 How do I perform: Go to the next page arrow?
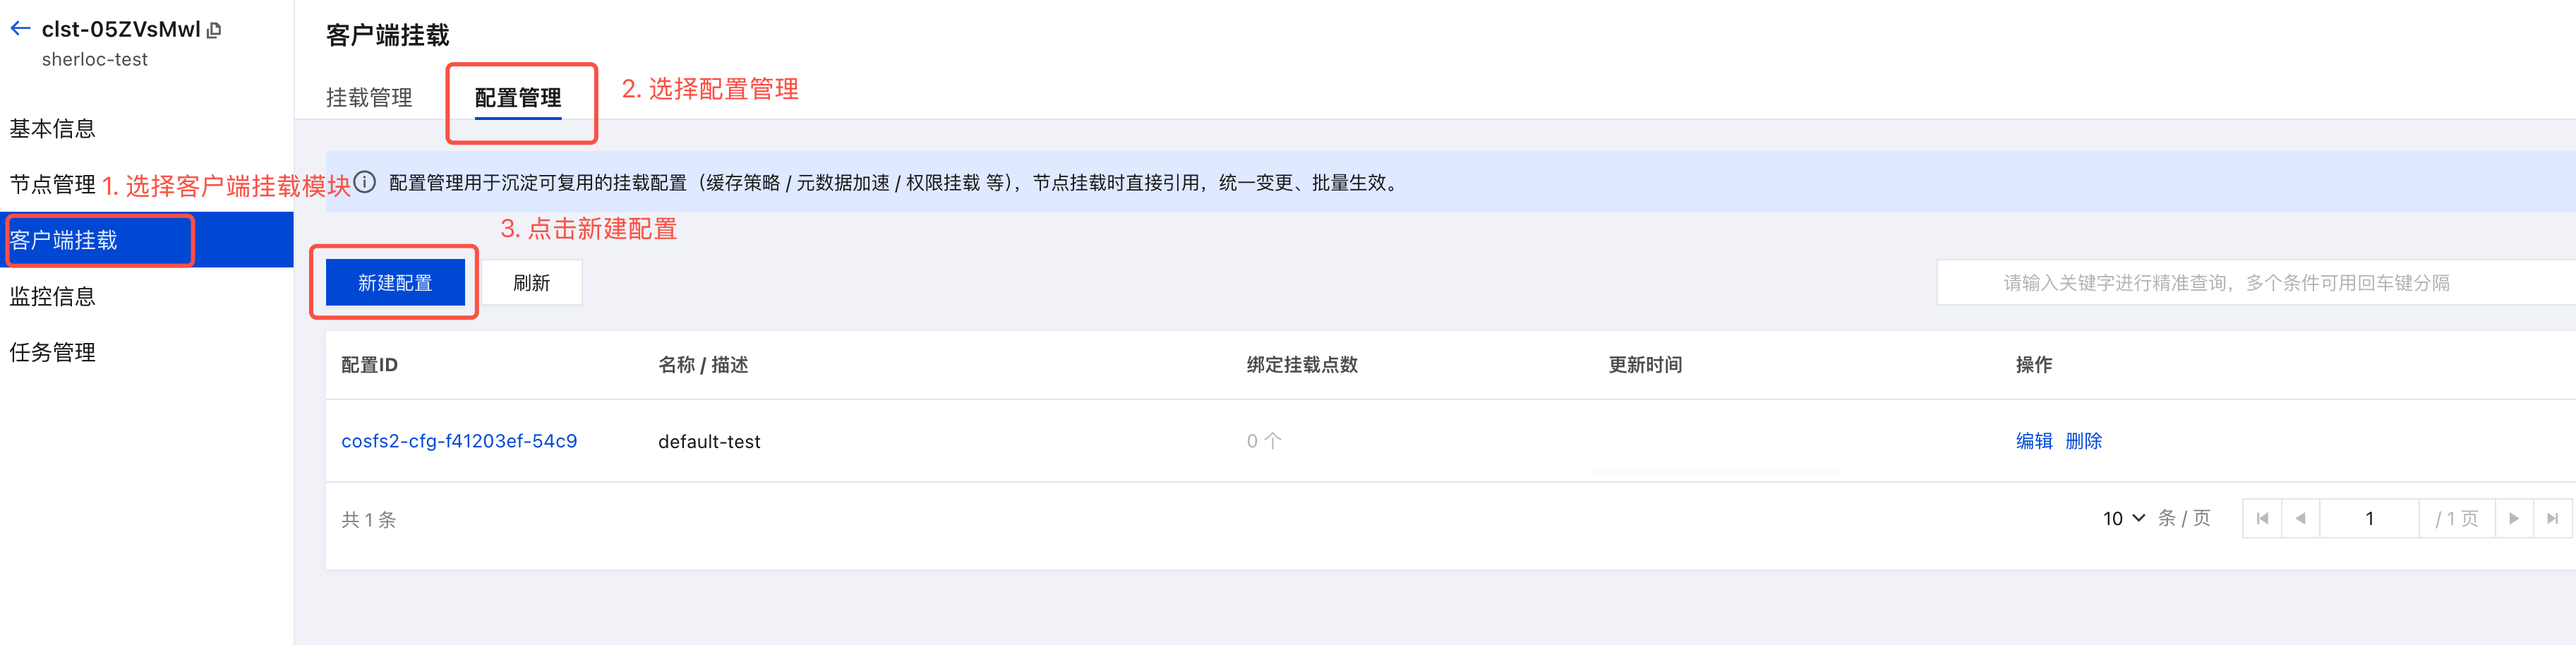[x=2514, y=518]
